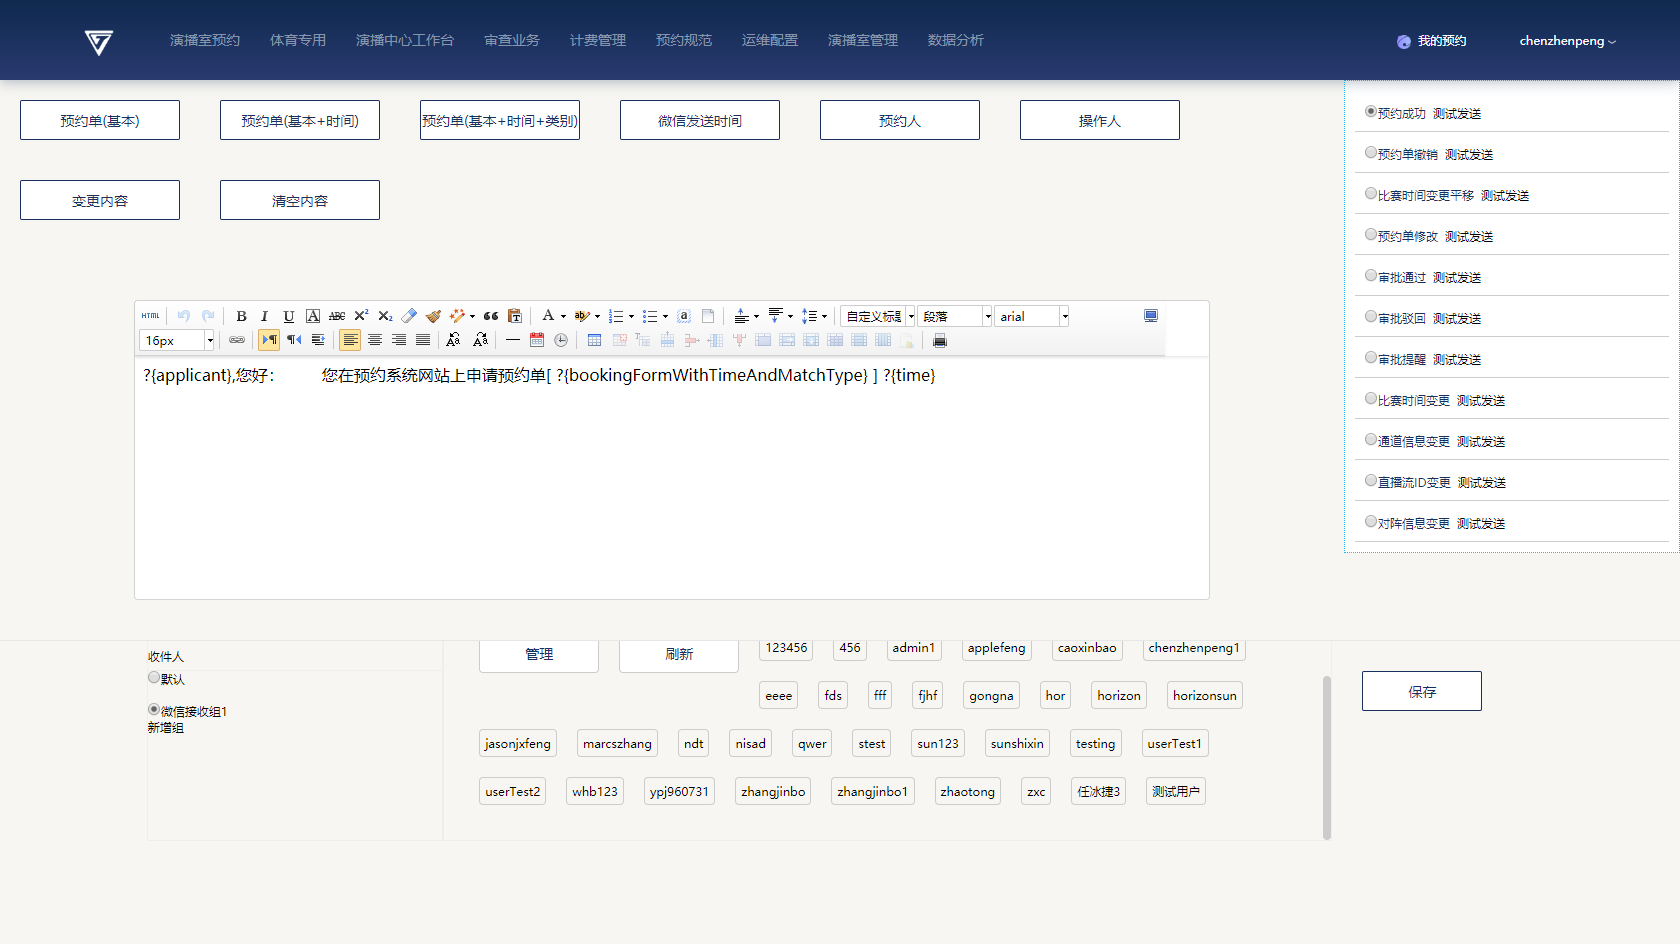Expand the arial font family dropdown
The height and width of the screenshot is (944, 1680).
[1064, 316]
